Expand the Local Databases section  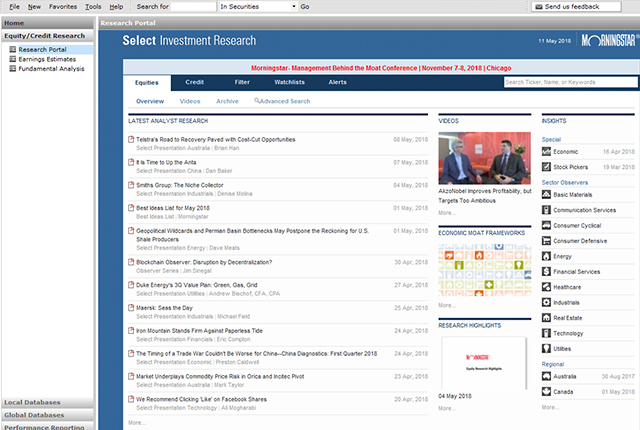[48, 402]
